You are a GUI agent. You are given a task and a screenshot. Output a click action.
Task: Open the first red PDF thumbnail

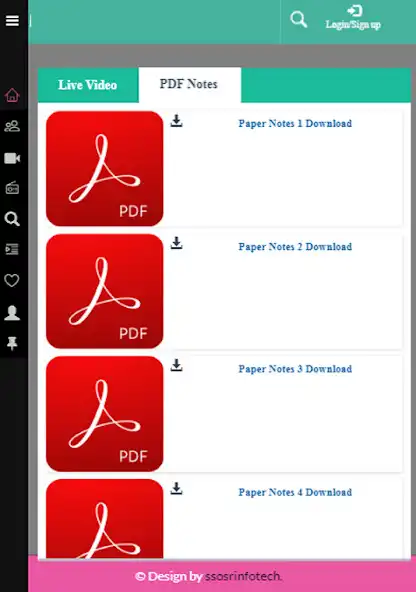(x=105, y=169)
